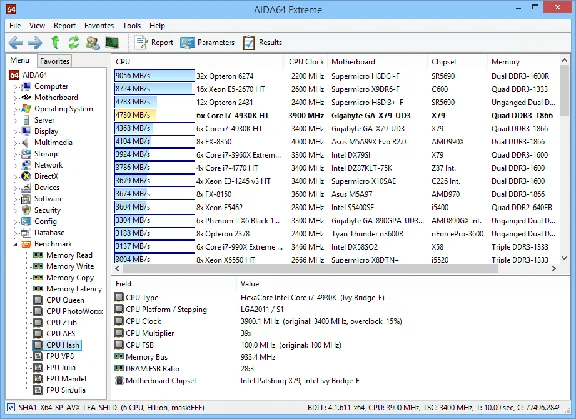Collapse the Benchmark tree node arrow
Image resolution: width=576 pixels, height=419 pixels.
15,244
